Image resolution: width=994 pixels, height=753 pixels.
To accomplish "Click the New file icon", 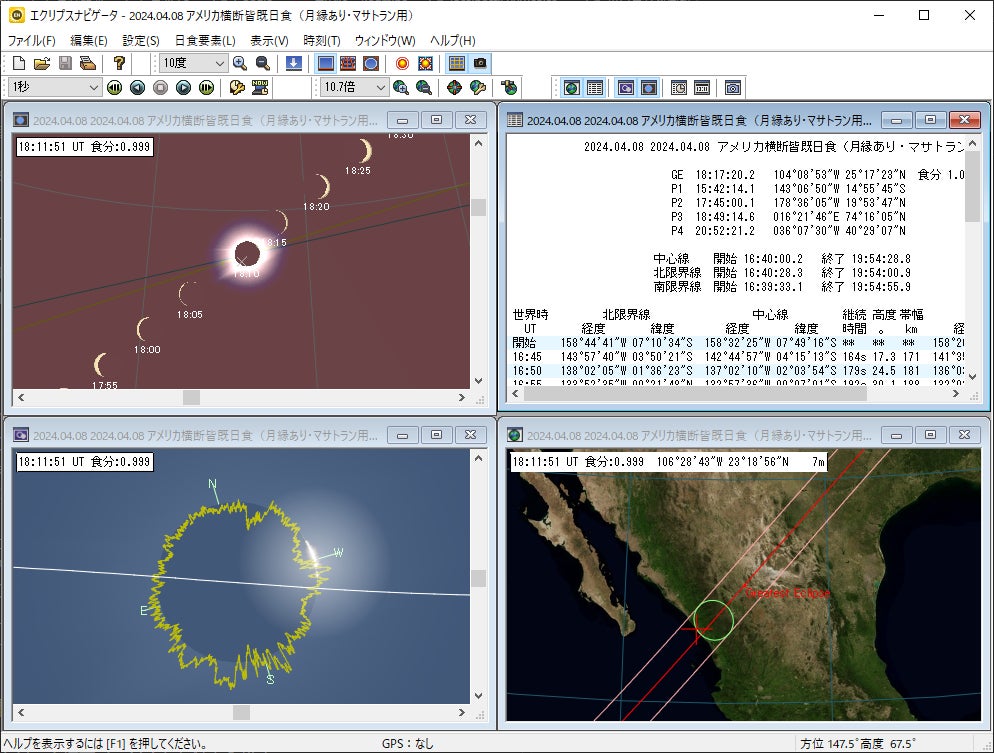I will pyautogui.click(x=20, y=63).
